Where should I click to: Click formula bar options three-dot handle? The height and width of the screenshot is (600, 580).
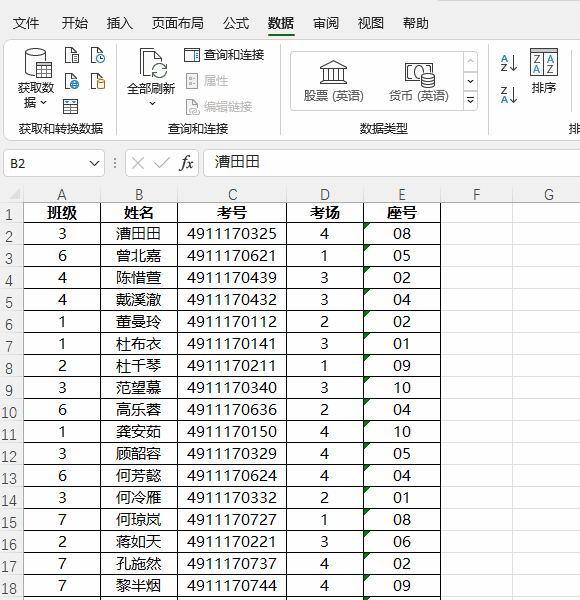coord(115,163)
